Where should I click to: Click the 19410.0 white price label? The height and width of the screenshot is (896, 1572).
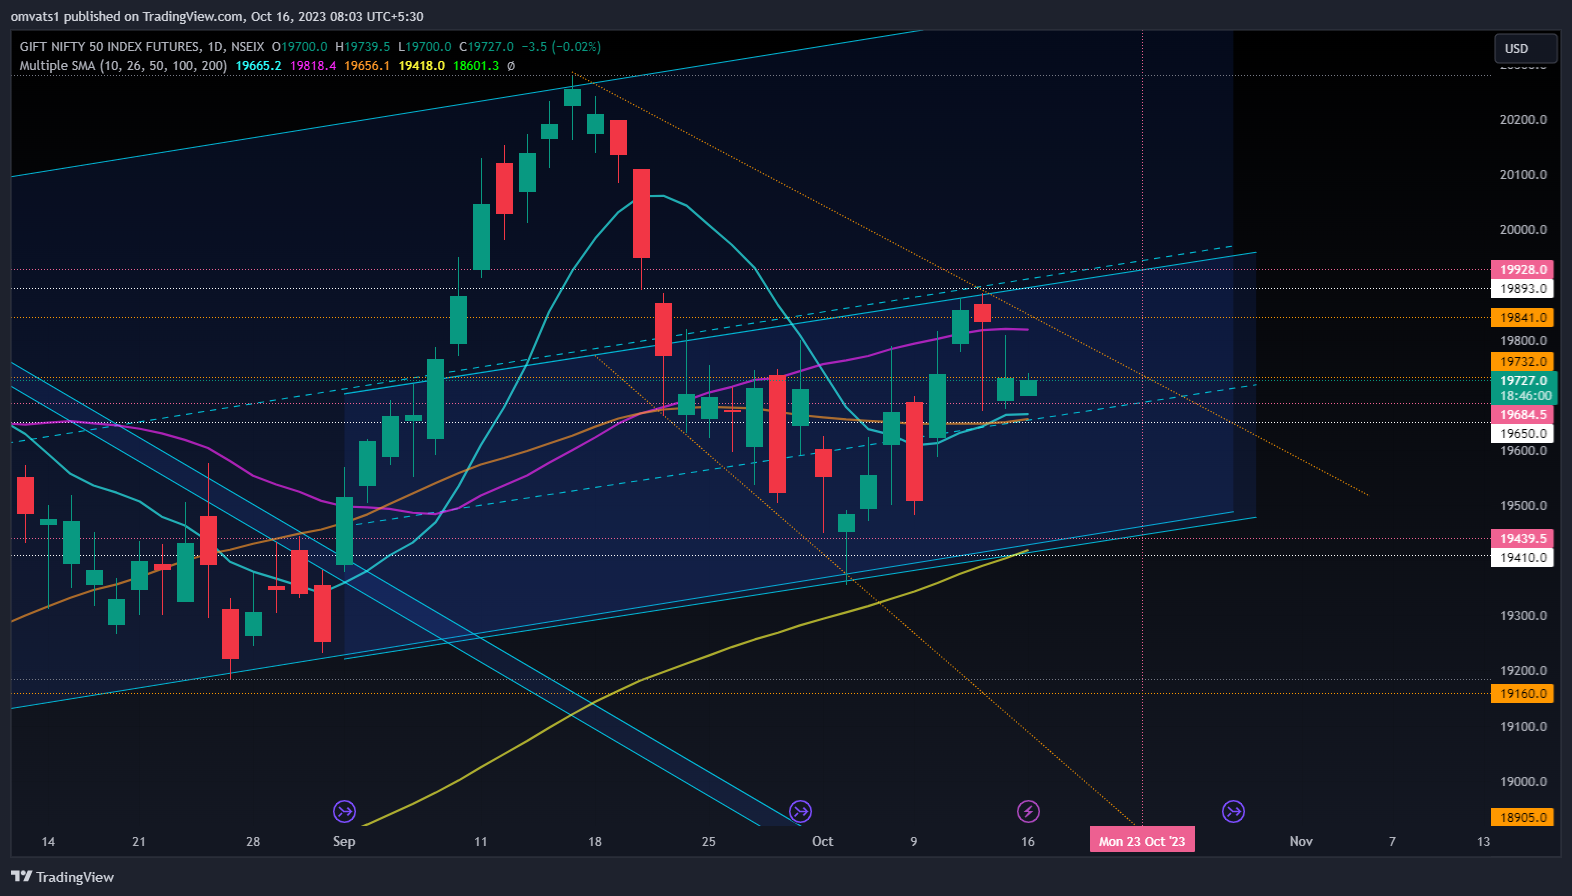(x=1522, y=558)
